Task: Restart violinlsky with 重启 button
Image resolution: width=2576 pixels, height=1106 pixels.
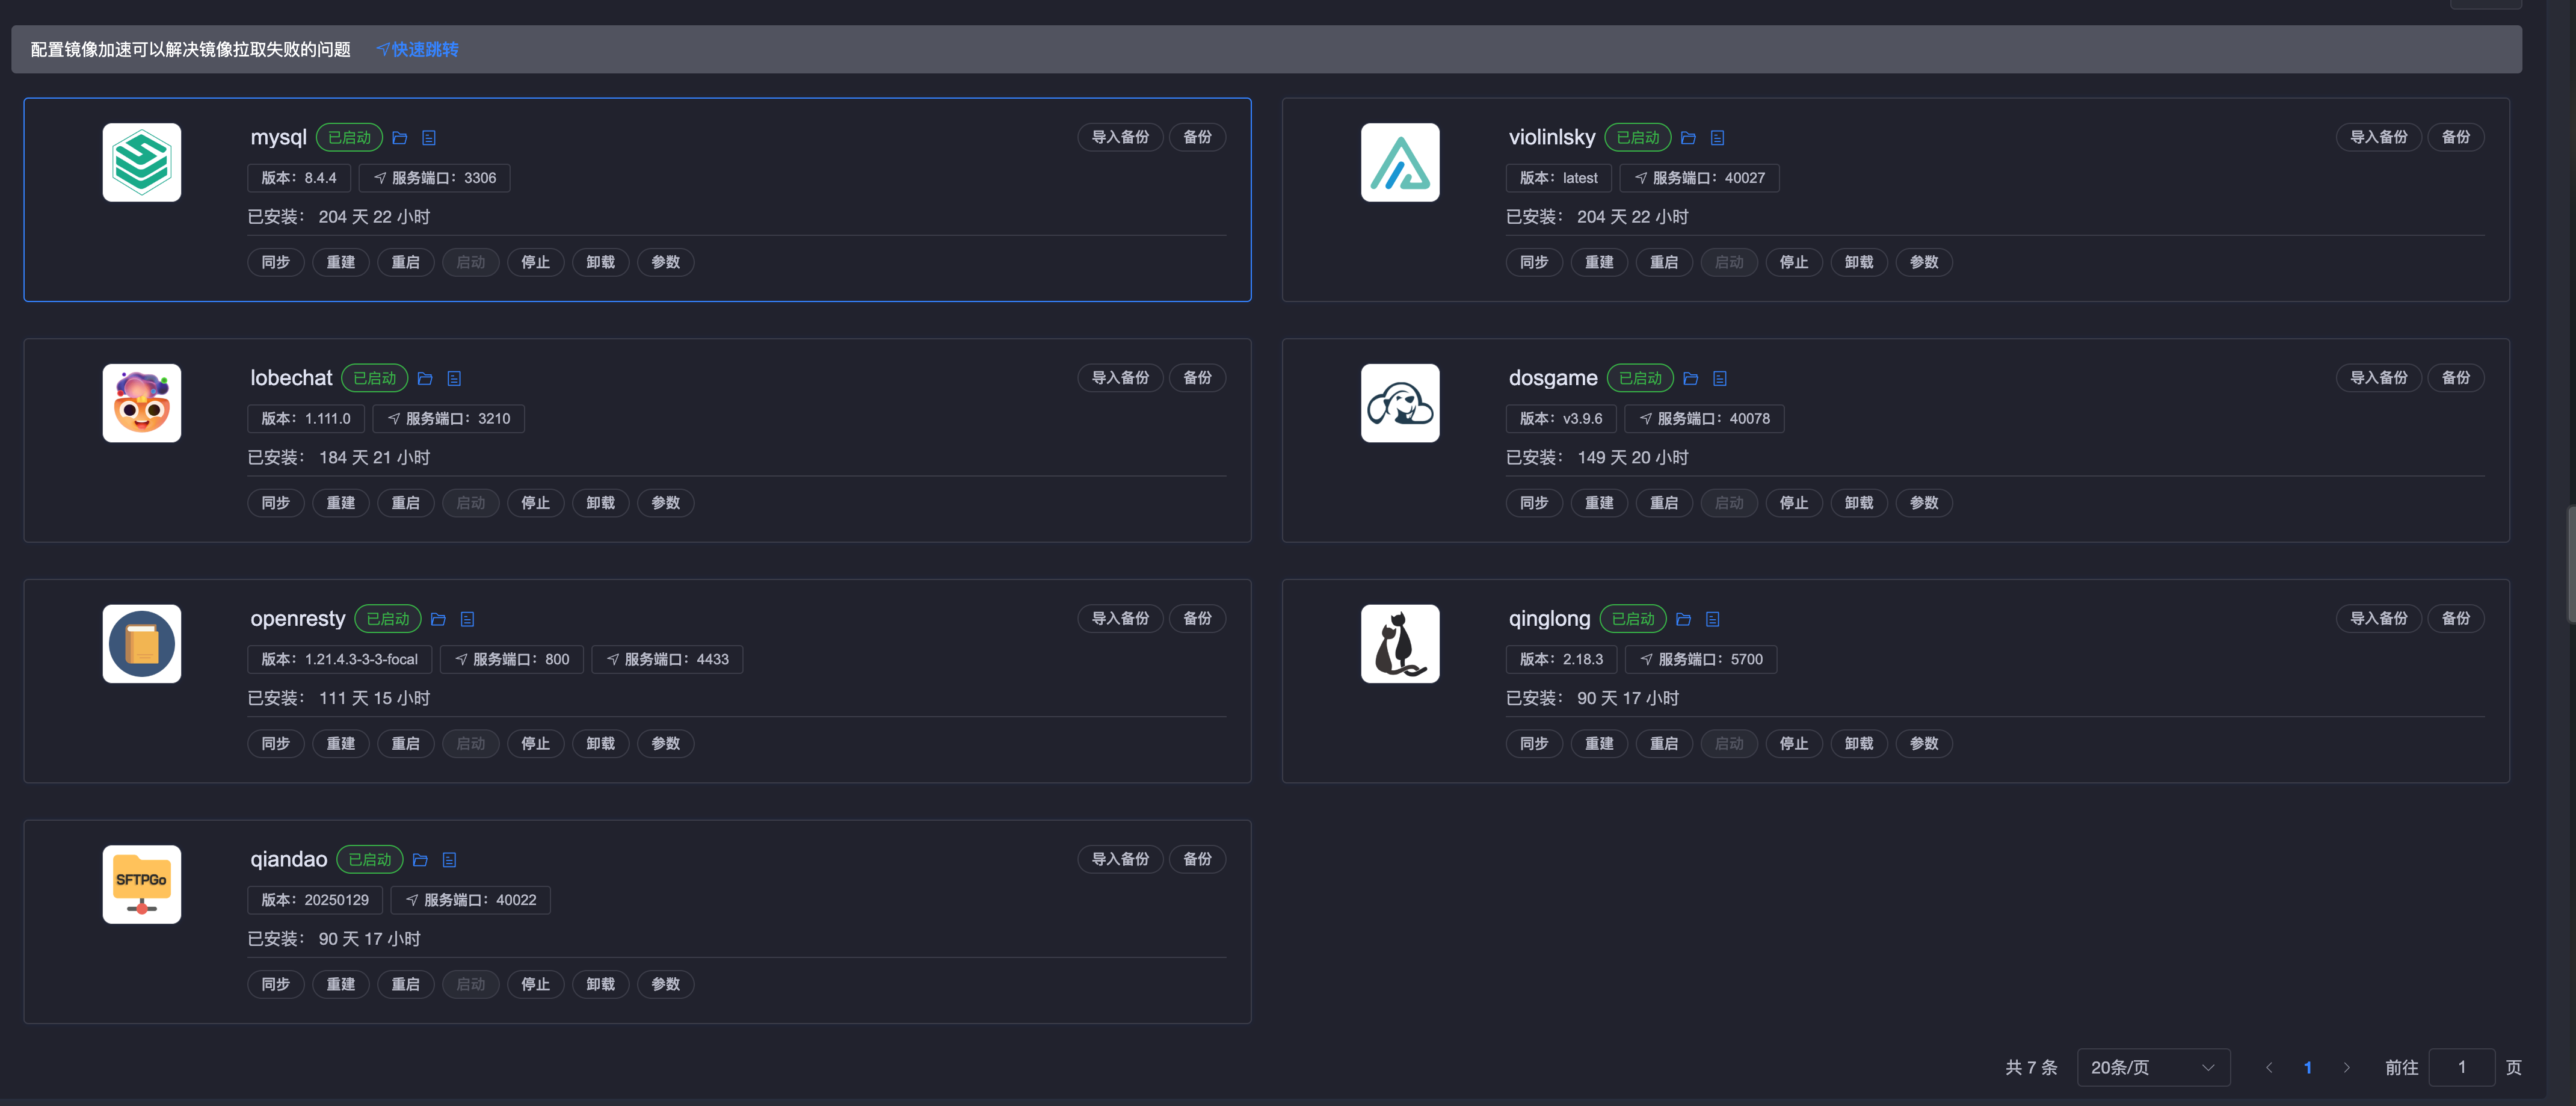Action: [1664, 263]
